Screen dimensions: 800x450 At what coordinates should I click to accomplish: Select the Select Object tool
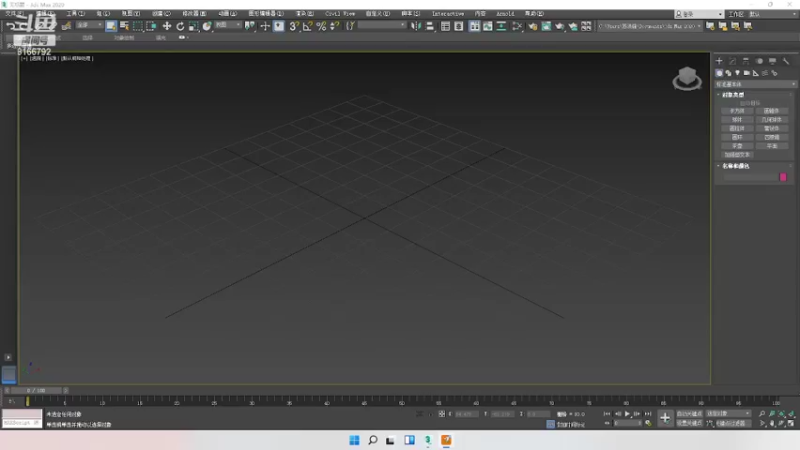pyautogui.click(x=111, y=26)
